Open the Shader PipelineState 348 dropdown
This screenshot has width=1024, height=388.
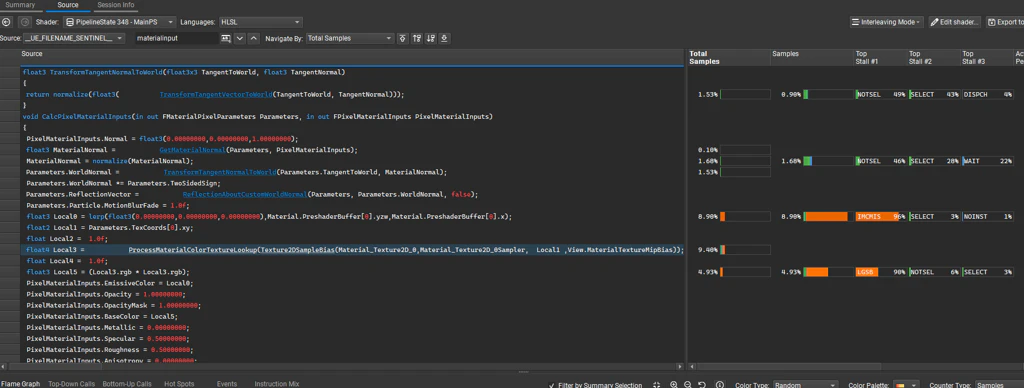pyautogui.click(x=120, y=22)
